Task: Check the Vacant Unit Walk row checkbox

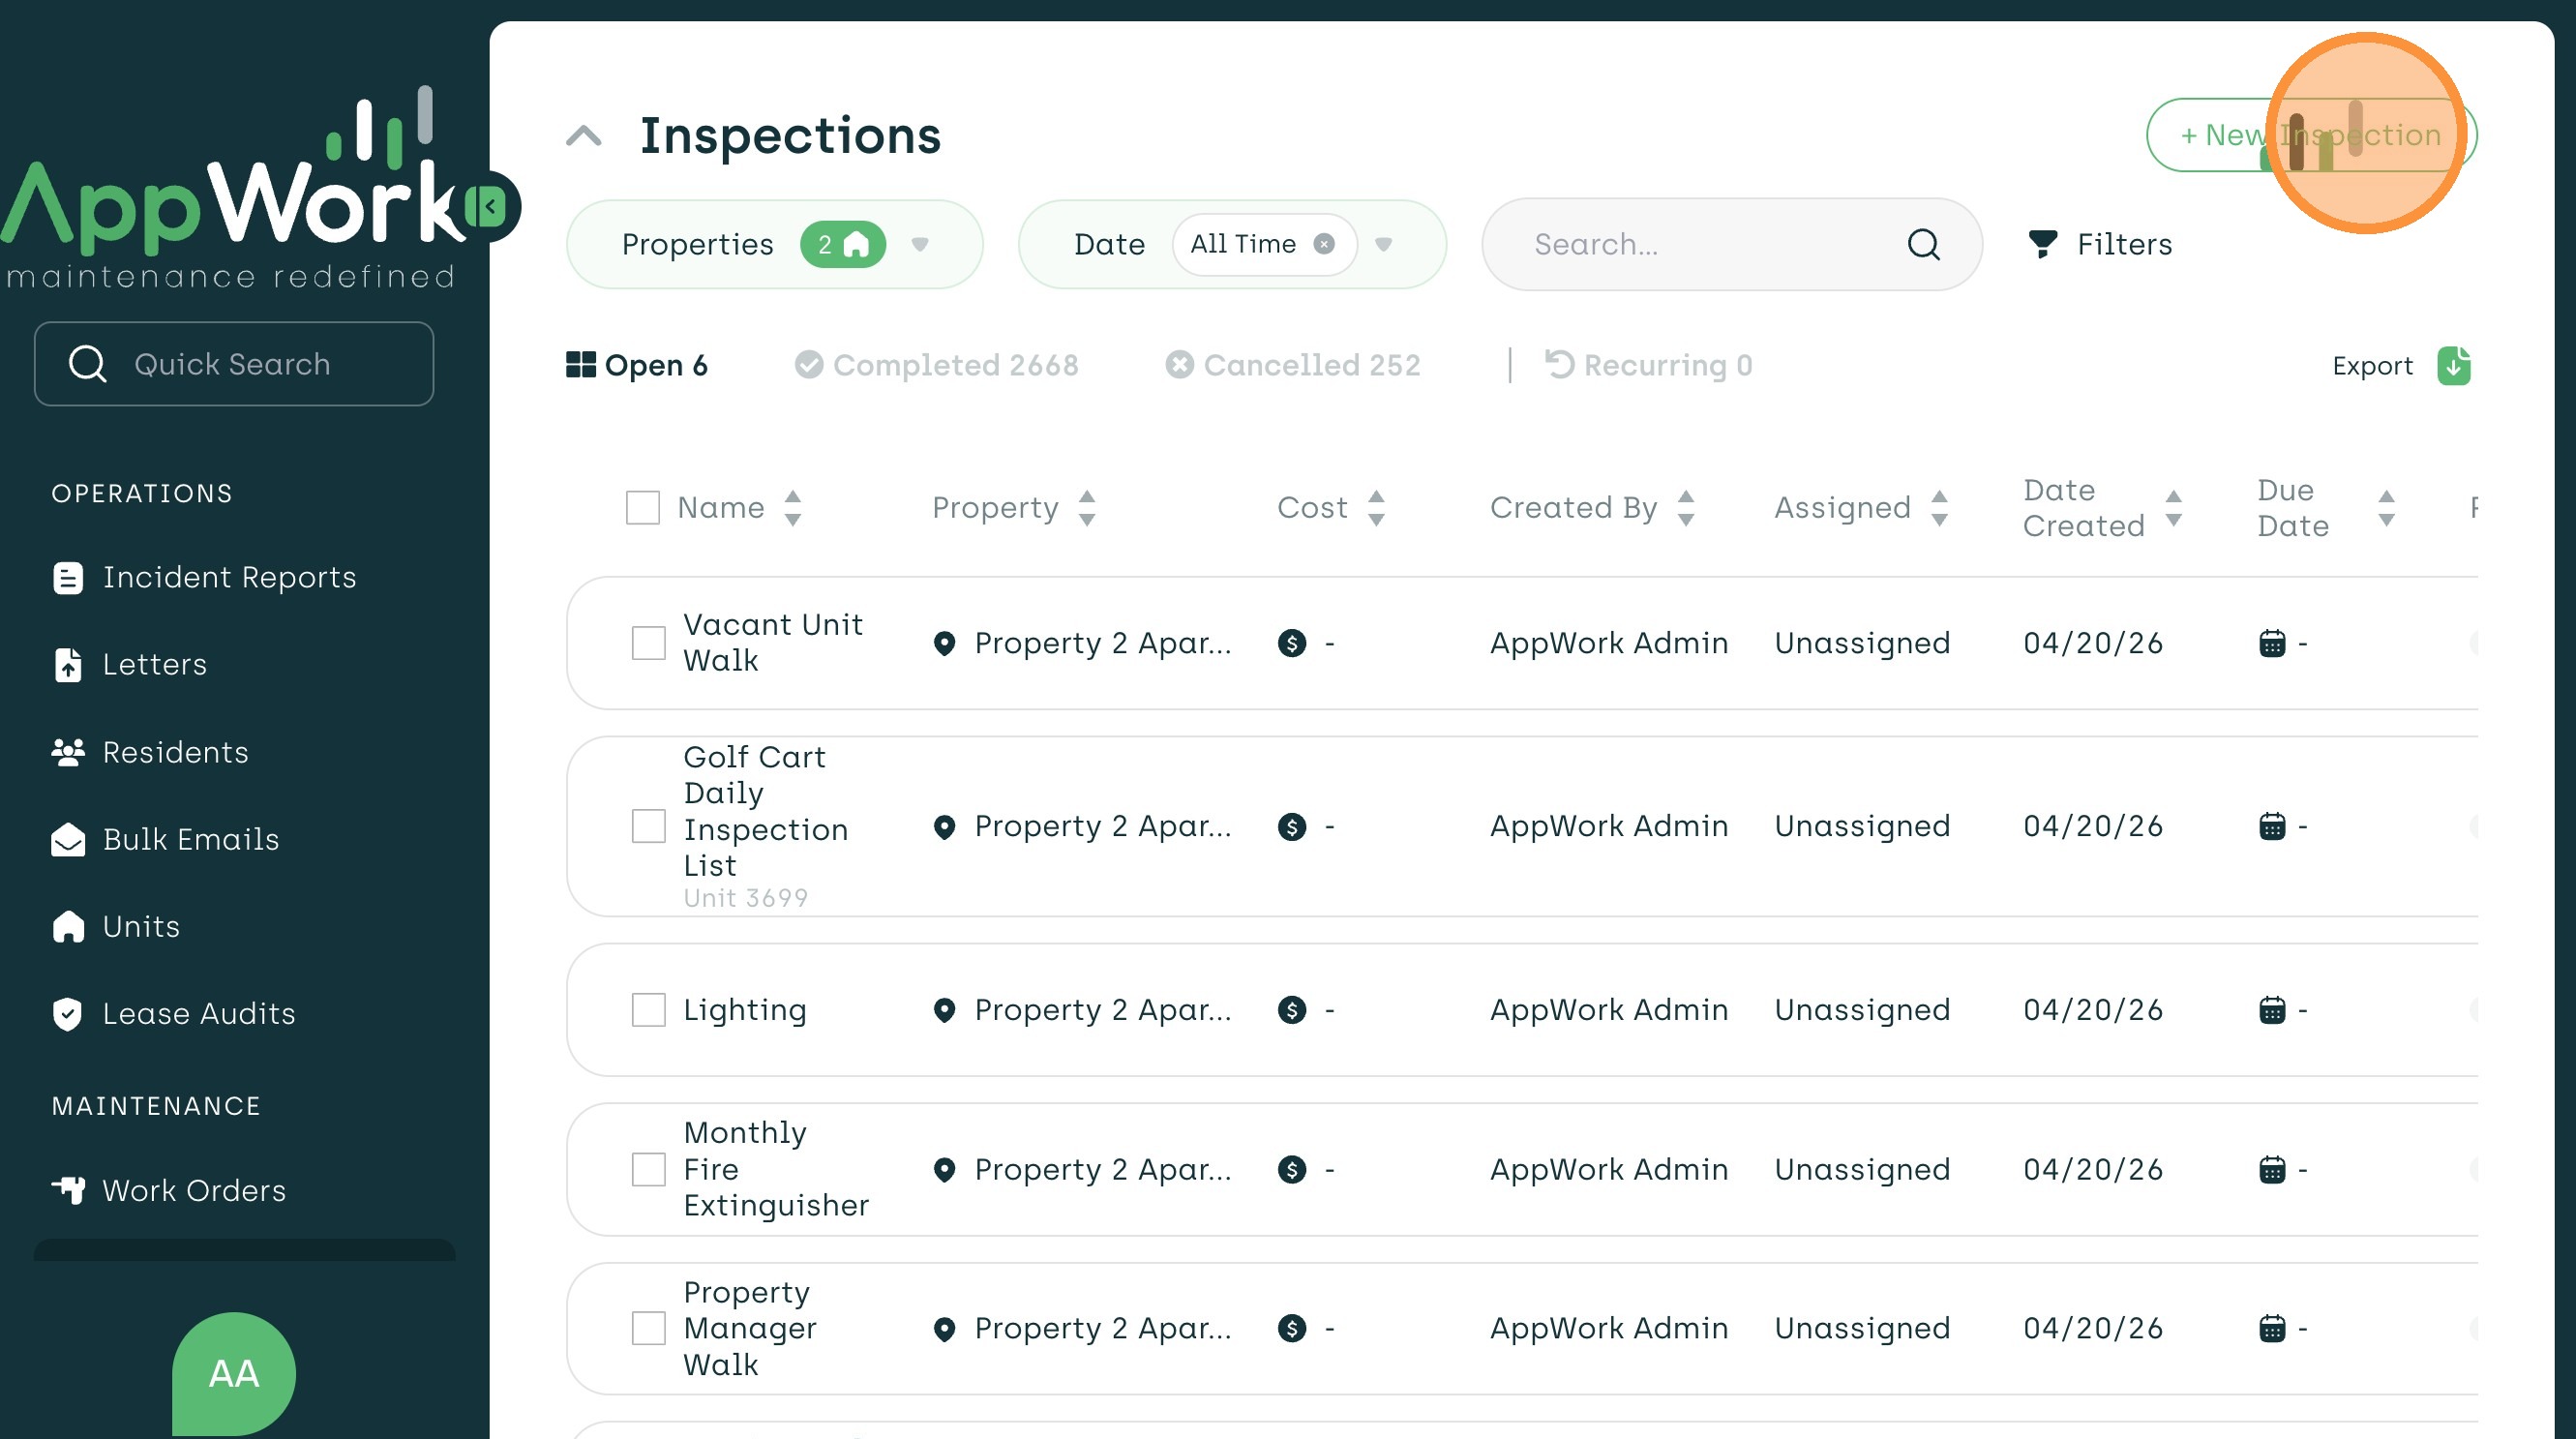Action: [x=648, y=643]
